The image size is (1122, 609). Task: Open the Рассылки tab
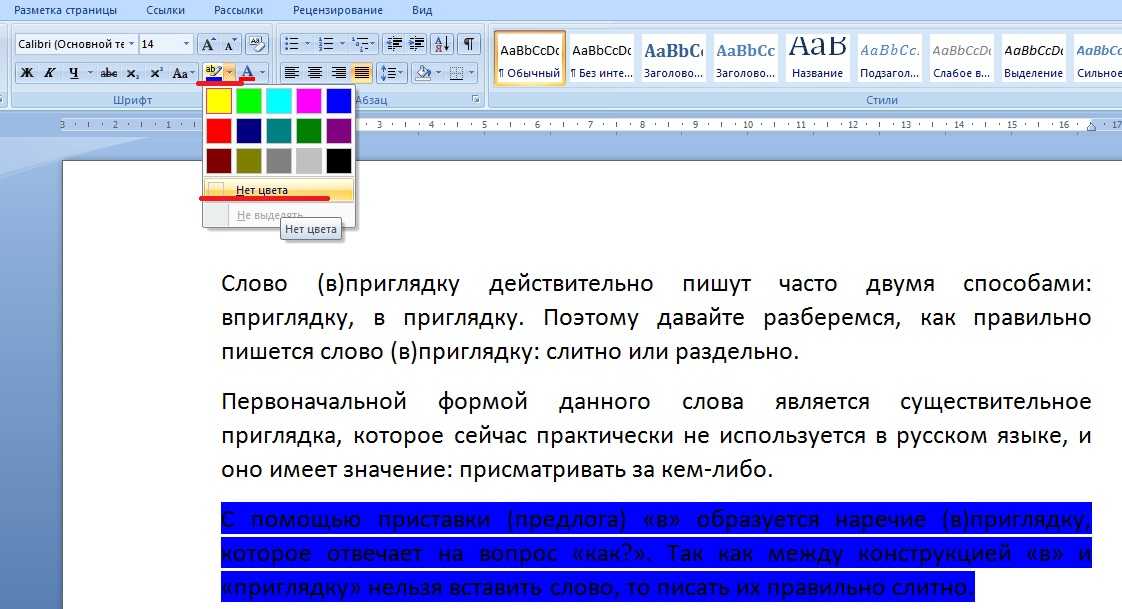pyautogui.click(x=238, y=11)
